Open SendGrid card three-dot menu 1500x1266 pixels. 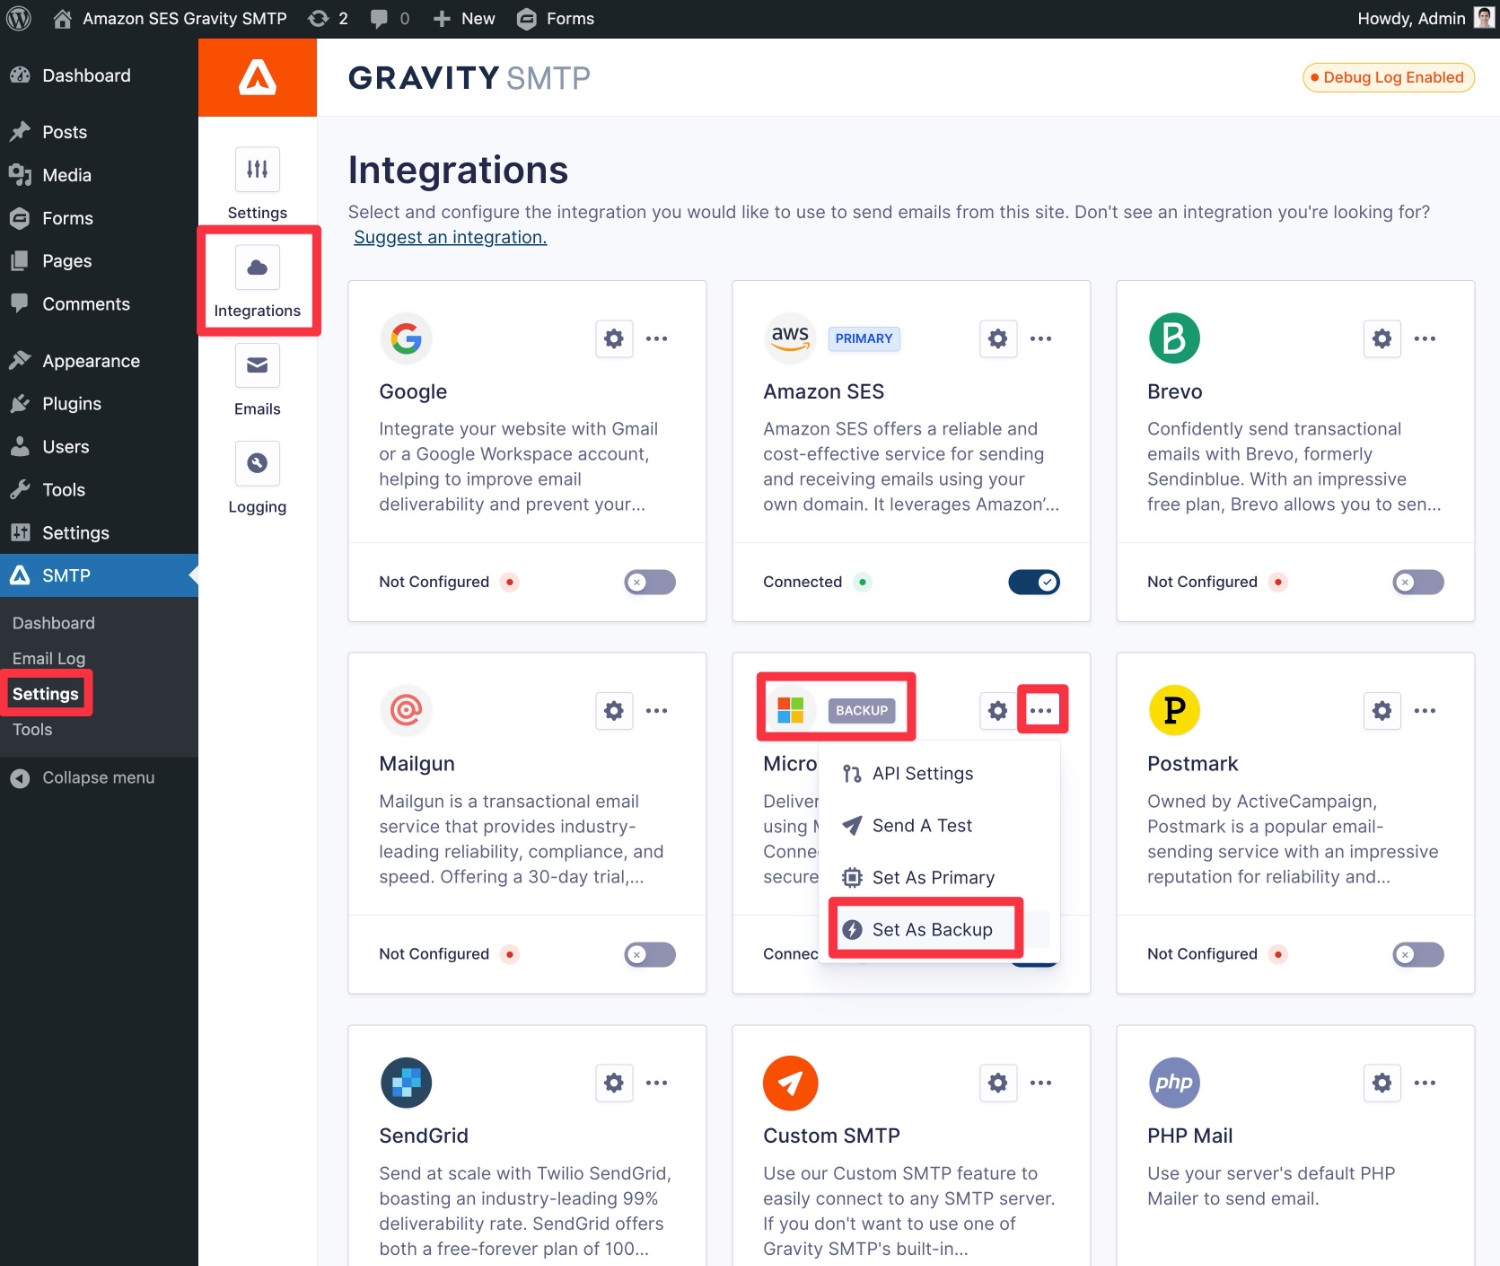(x=657, y=1083)
